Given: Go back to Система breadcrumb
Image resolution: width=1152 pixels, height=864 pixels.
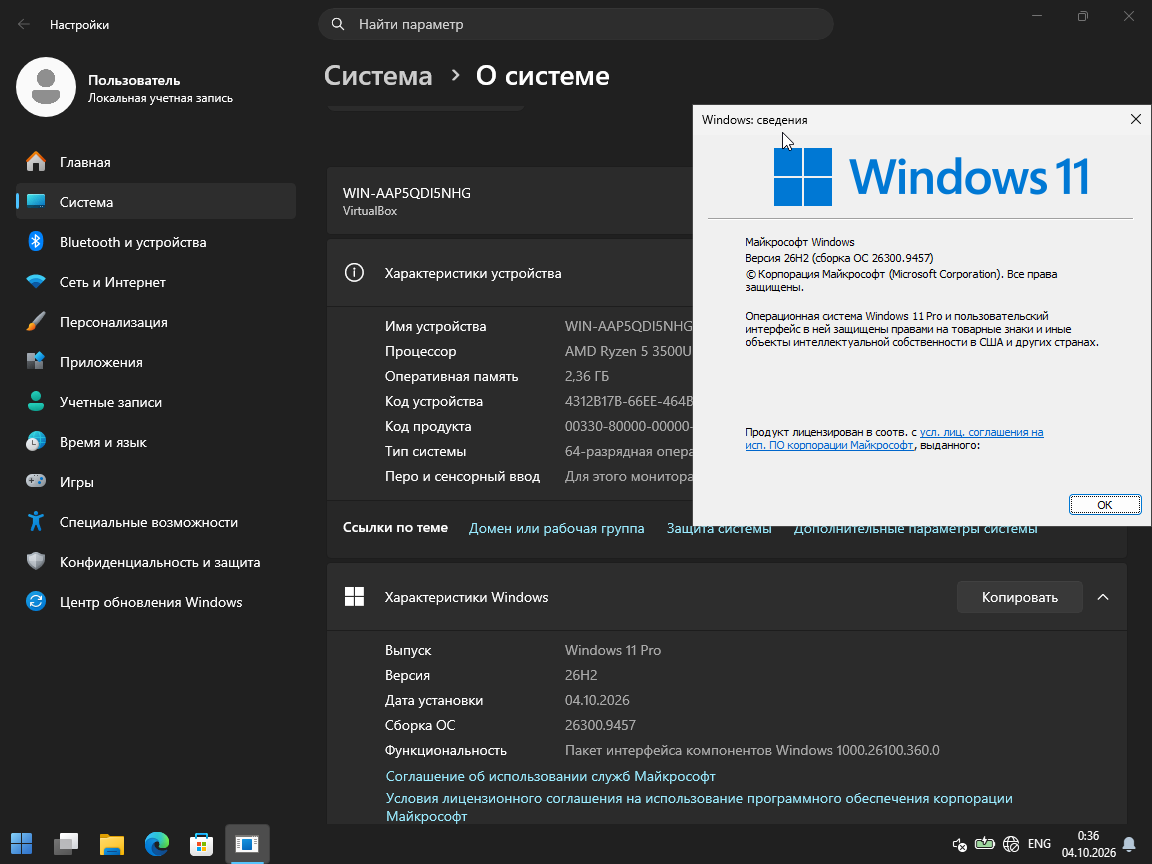Looking at the screenshot, I should 378,76.
